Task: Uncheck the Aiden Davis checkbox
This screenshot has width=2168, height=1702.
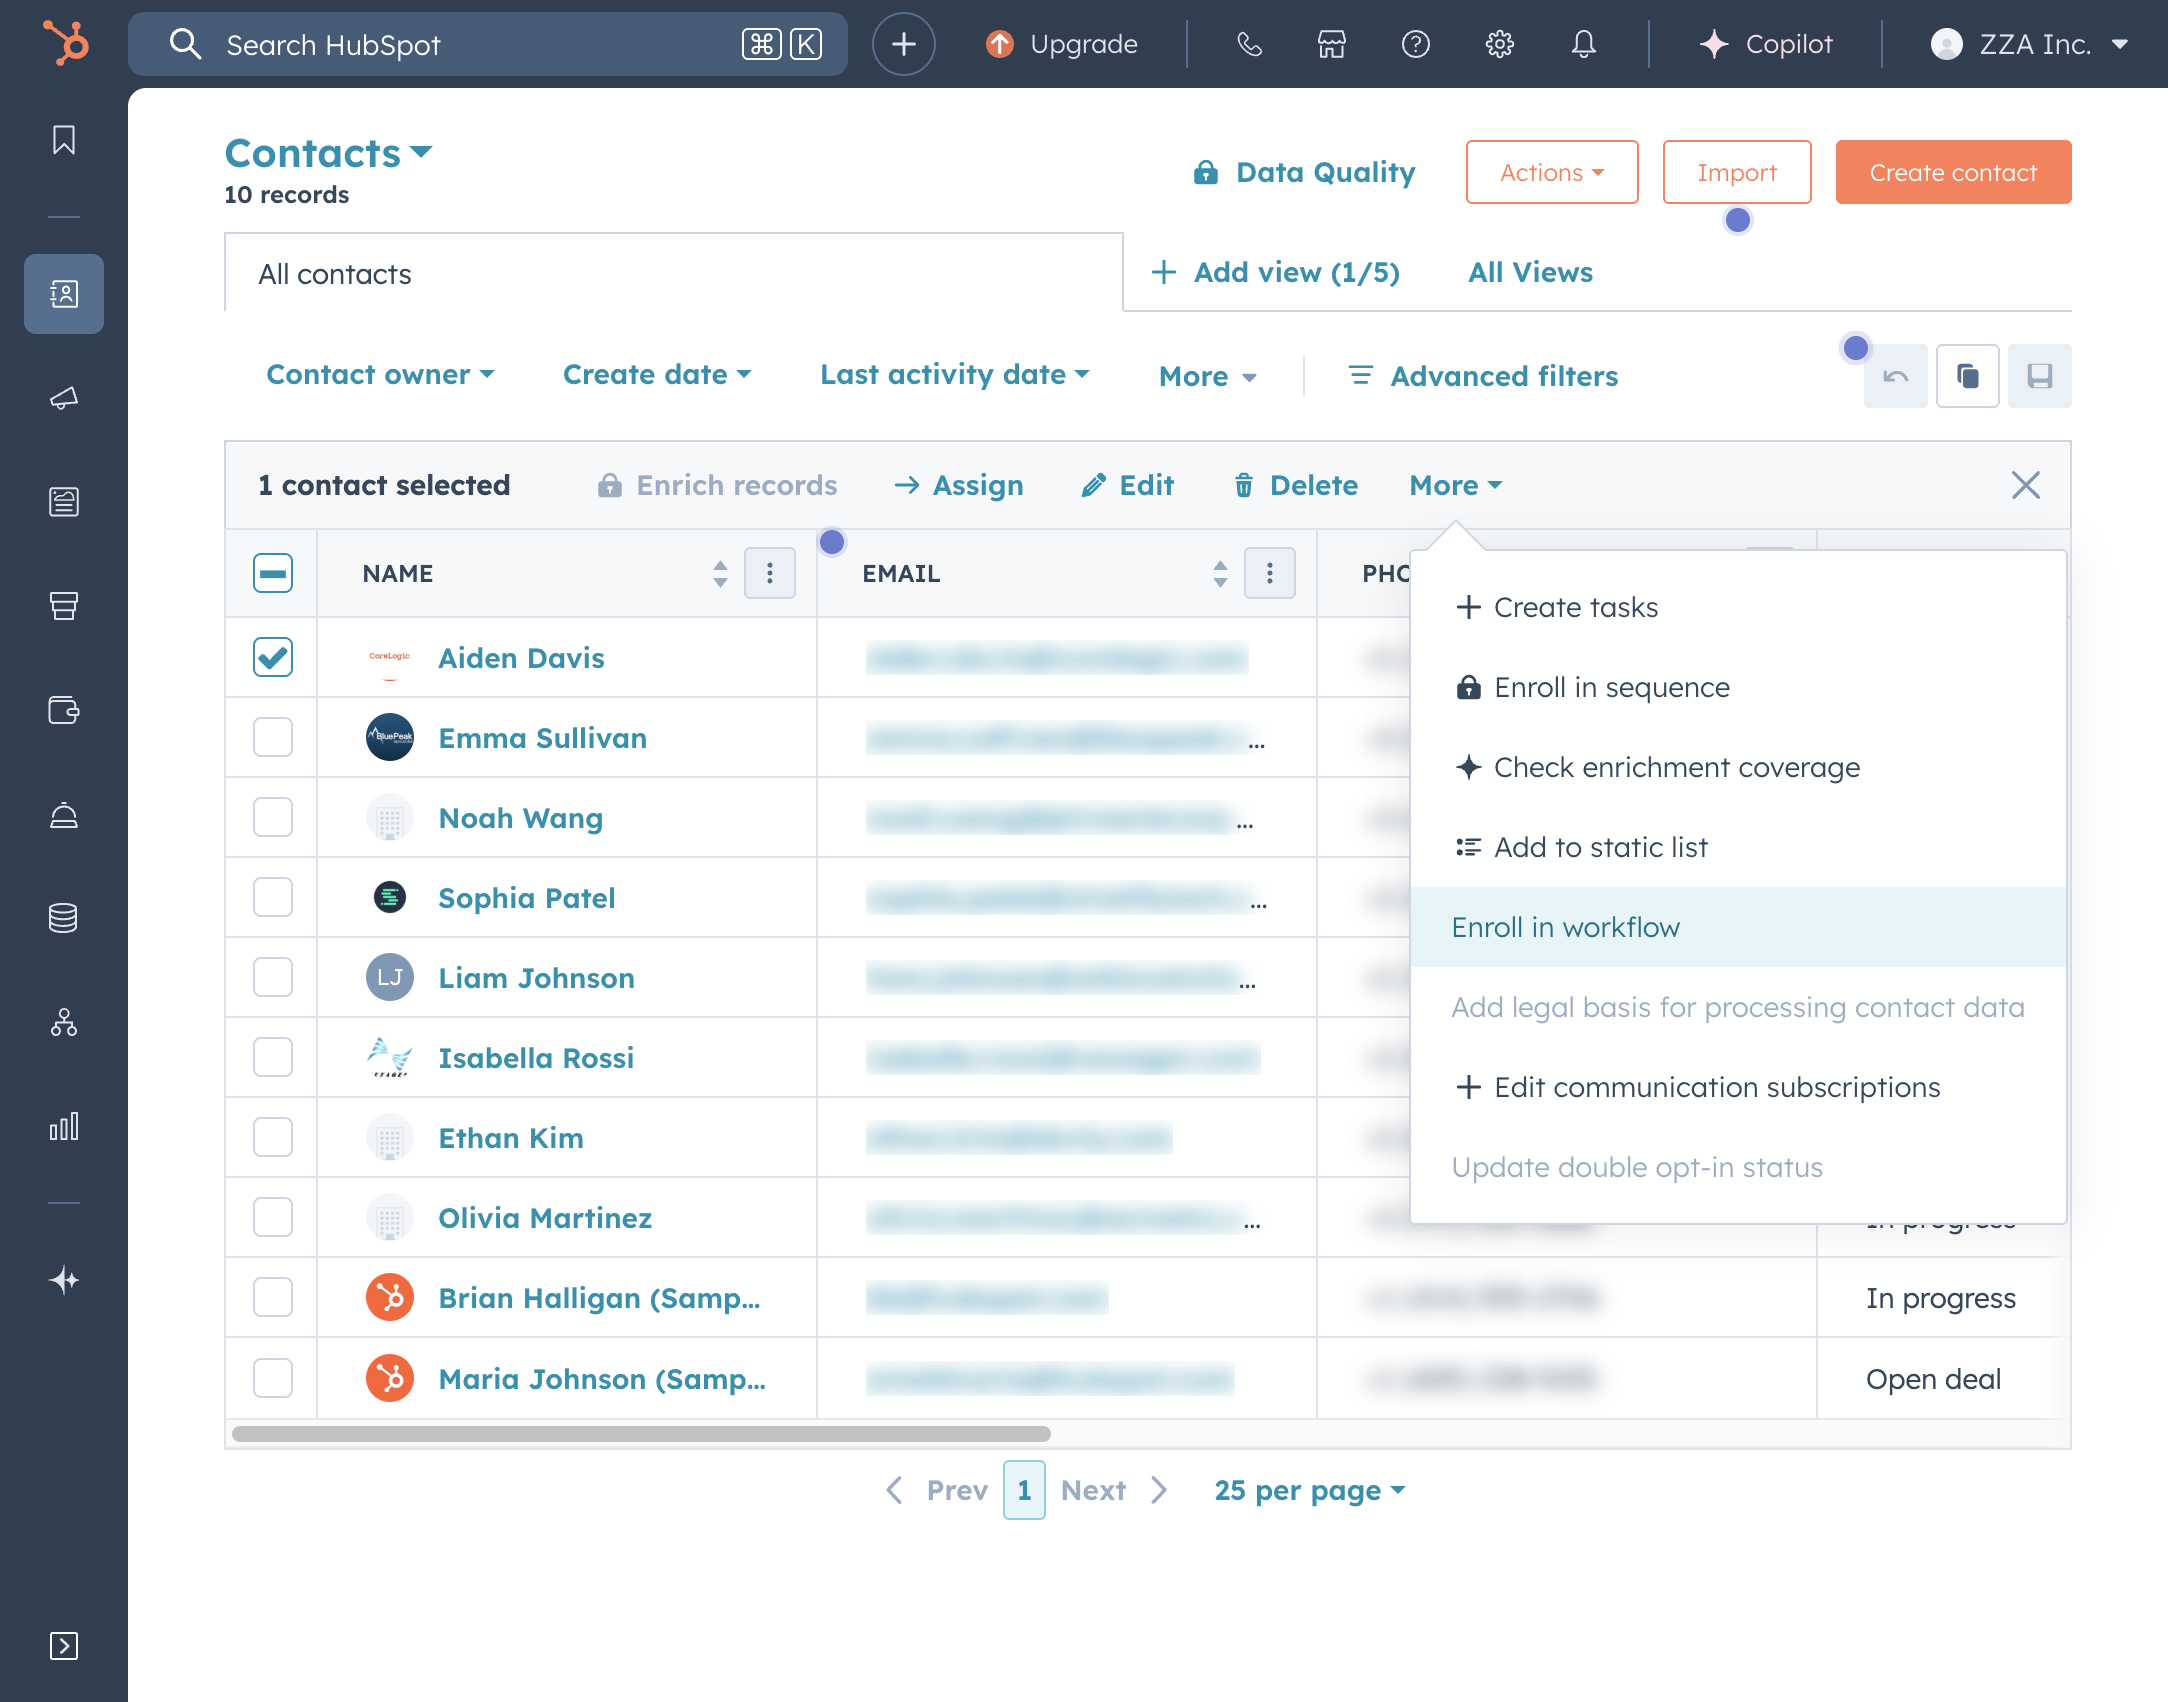Action: [273, 657]
